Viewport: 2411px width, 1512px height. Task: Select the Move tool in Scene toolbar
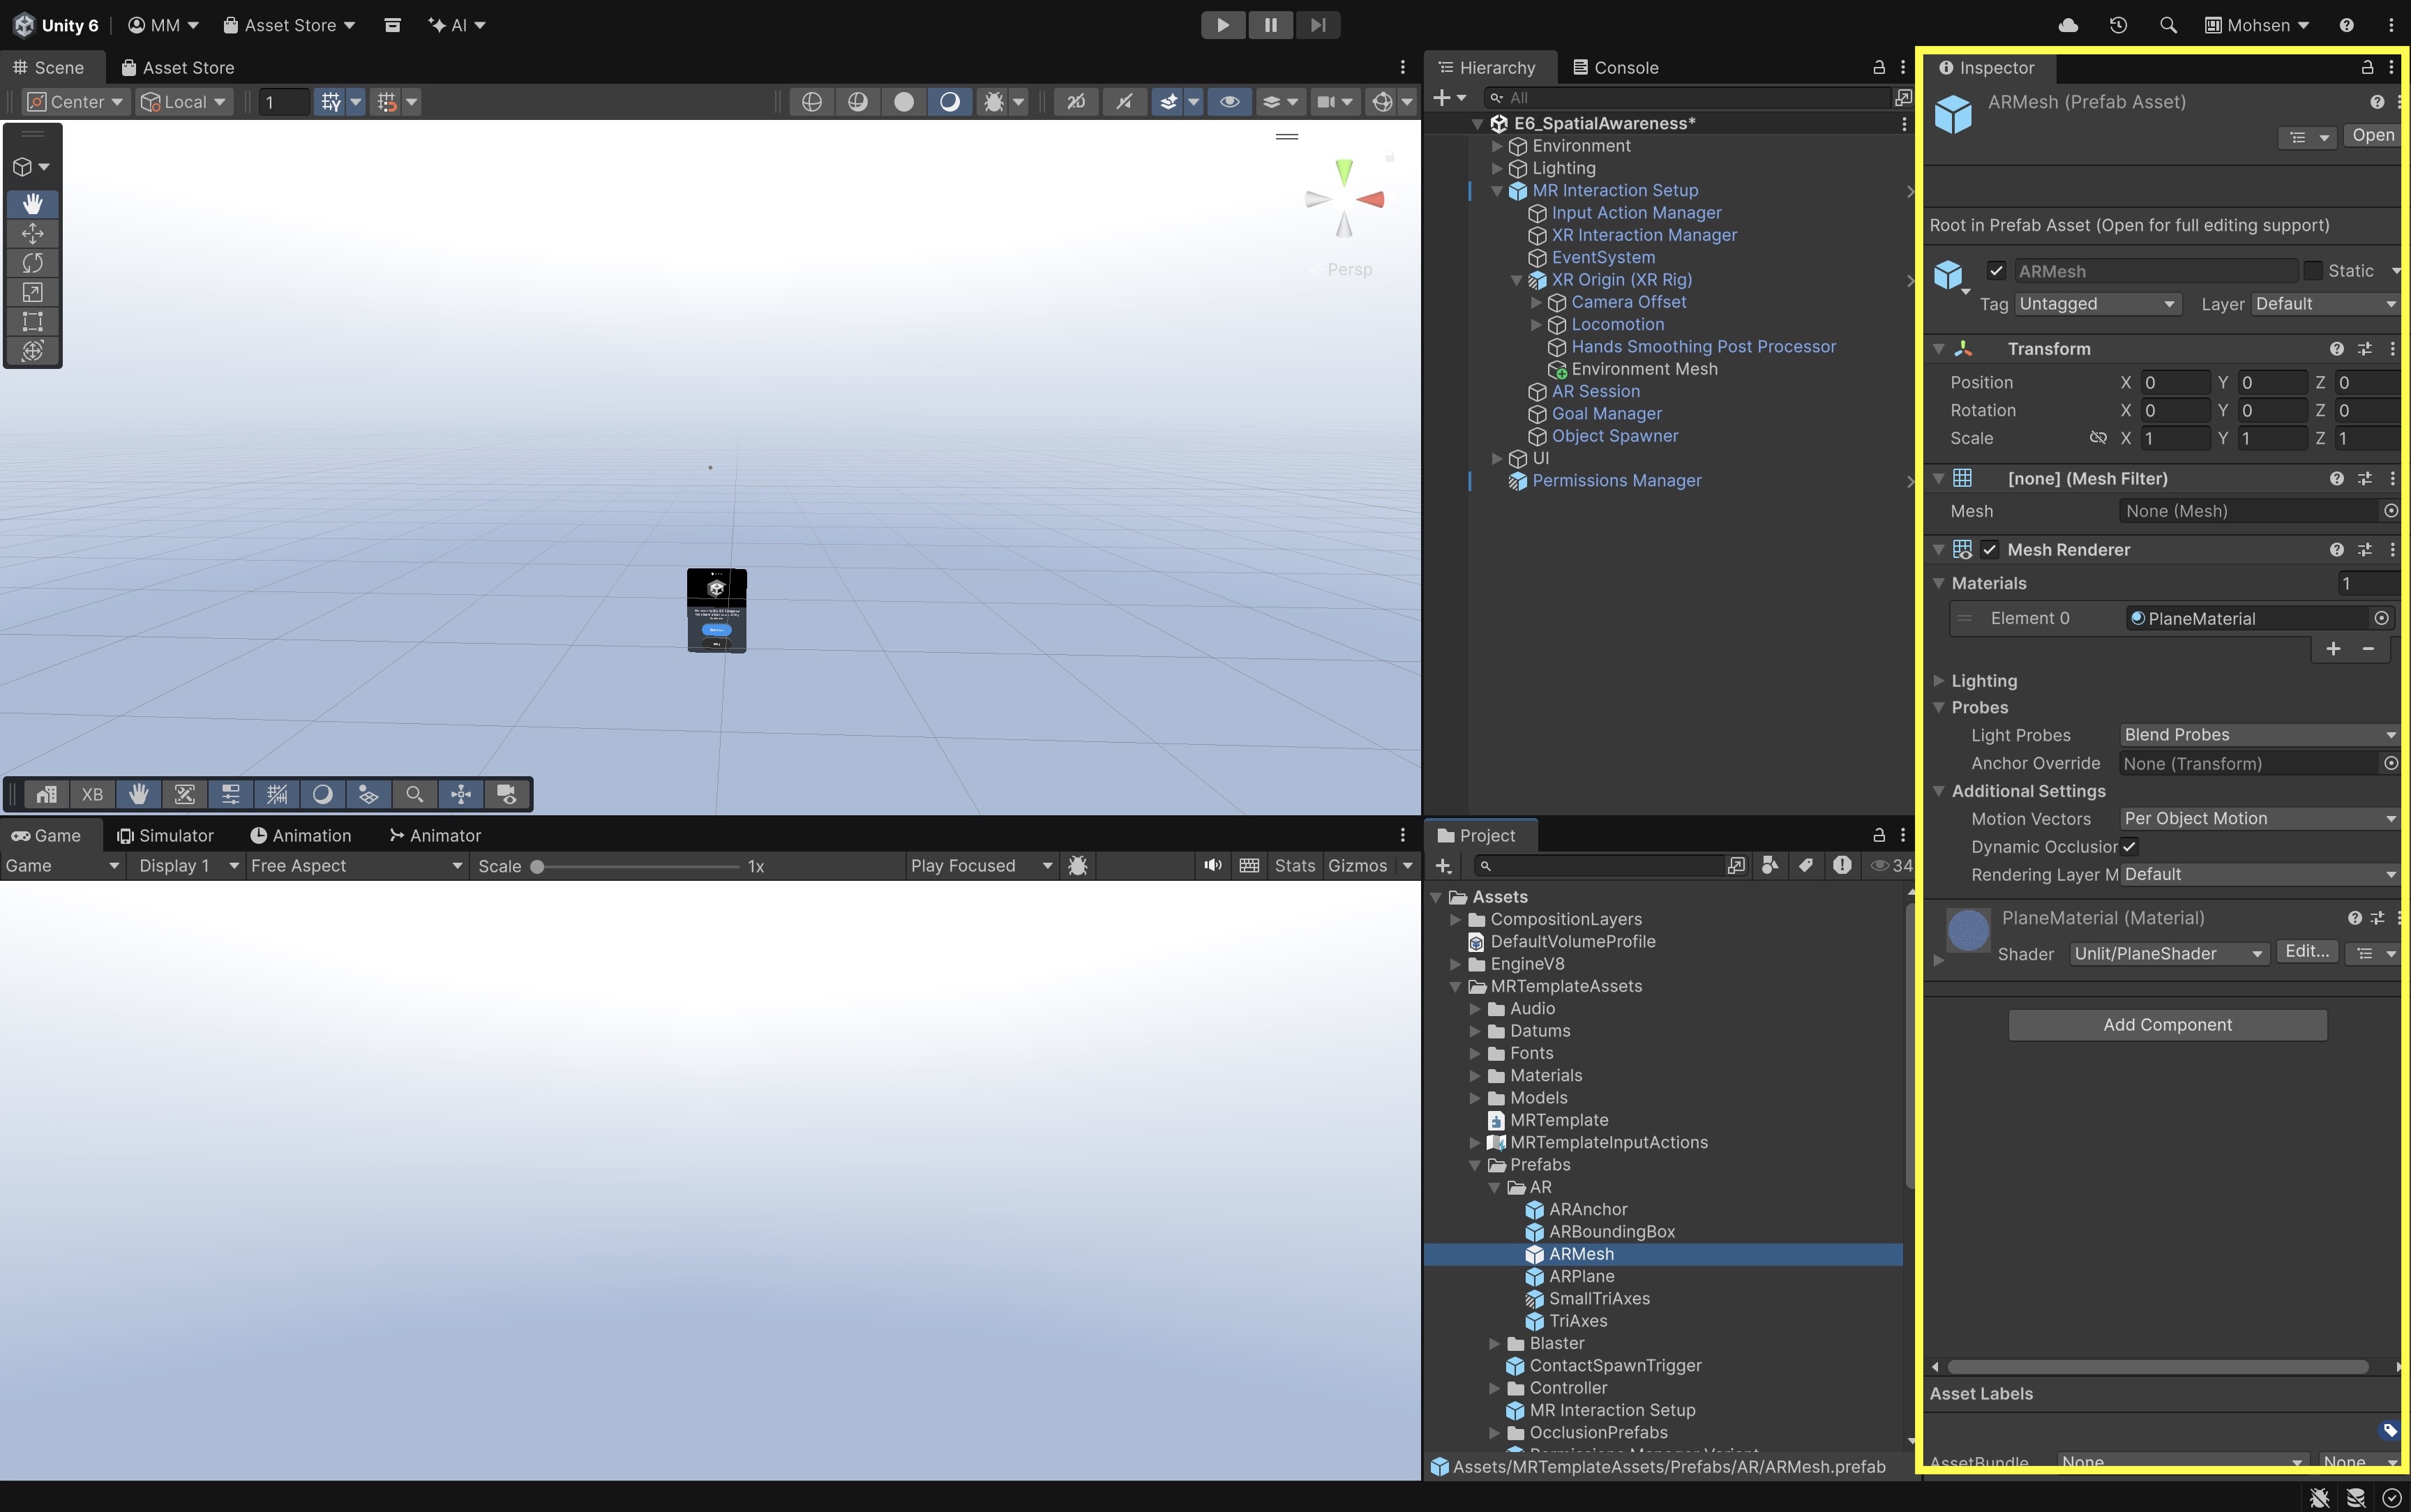(x=32, y=233)
